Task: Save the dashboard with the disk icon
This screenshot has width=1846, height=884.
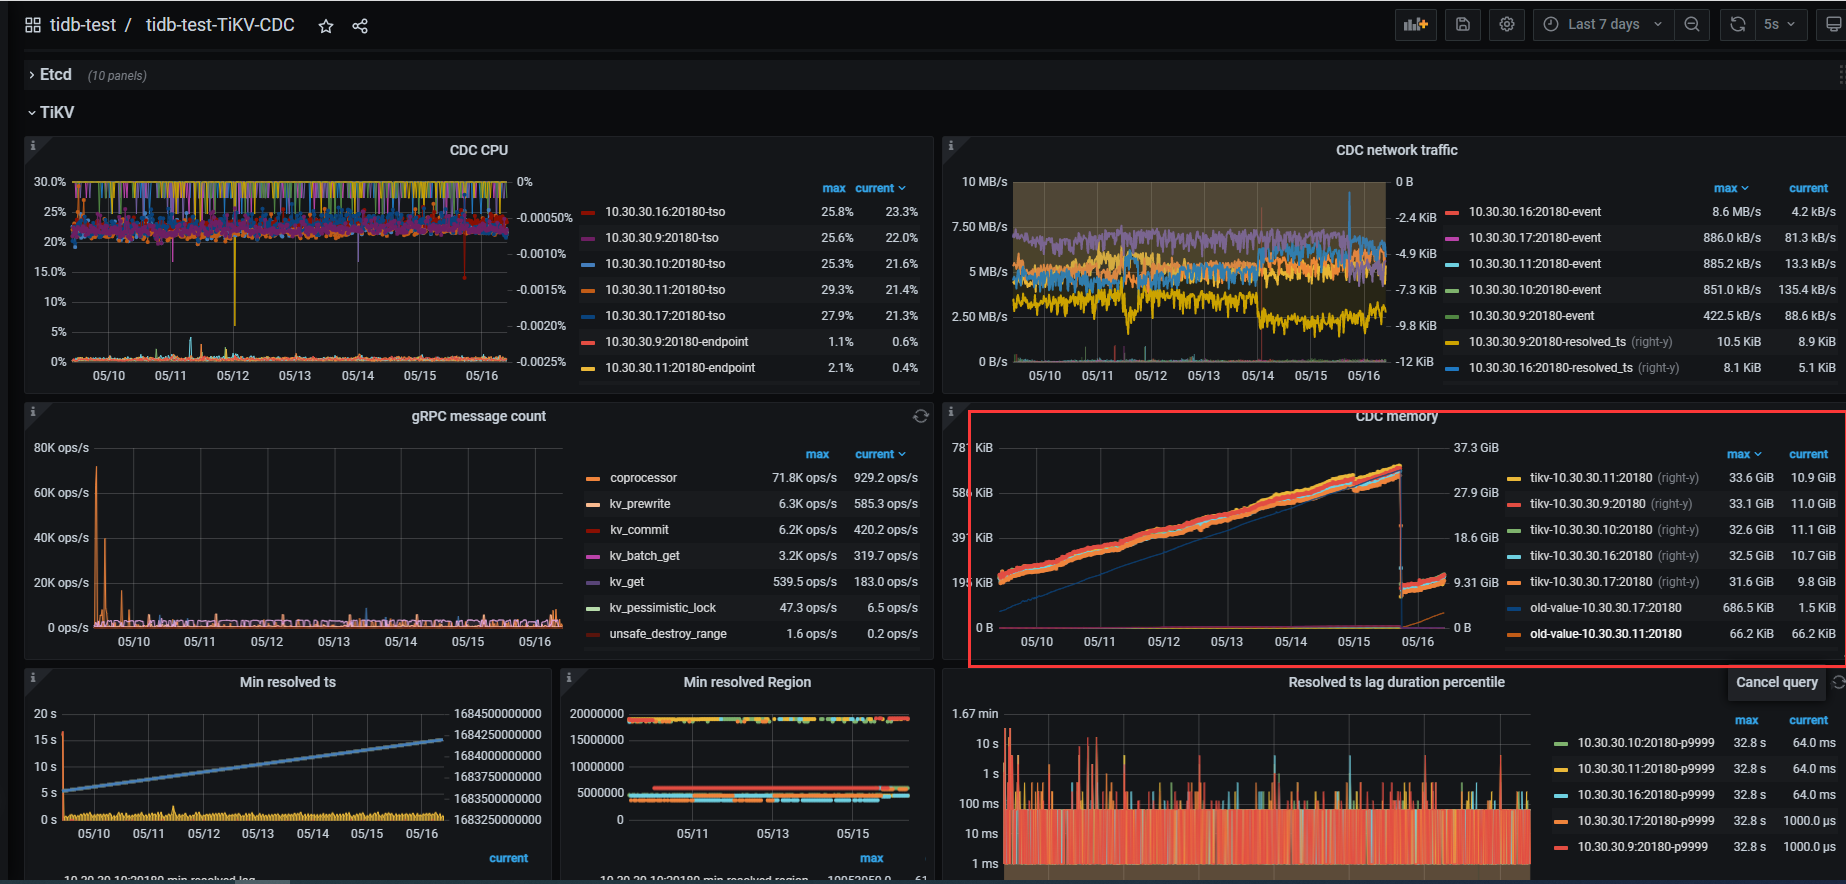Action: click(x=1462, y=24)
